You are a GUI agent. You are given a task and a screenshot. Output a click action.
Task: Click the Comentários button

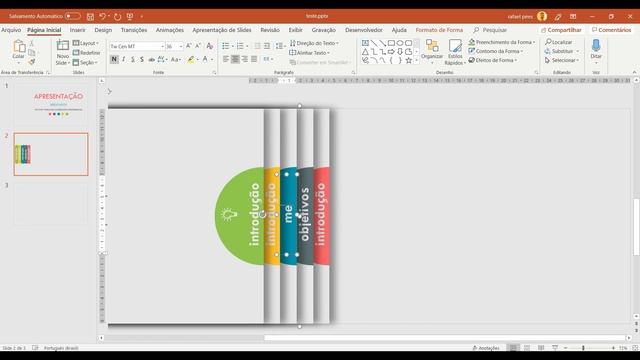(x=611, y=30)
